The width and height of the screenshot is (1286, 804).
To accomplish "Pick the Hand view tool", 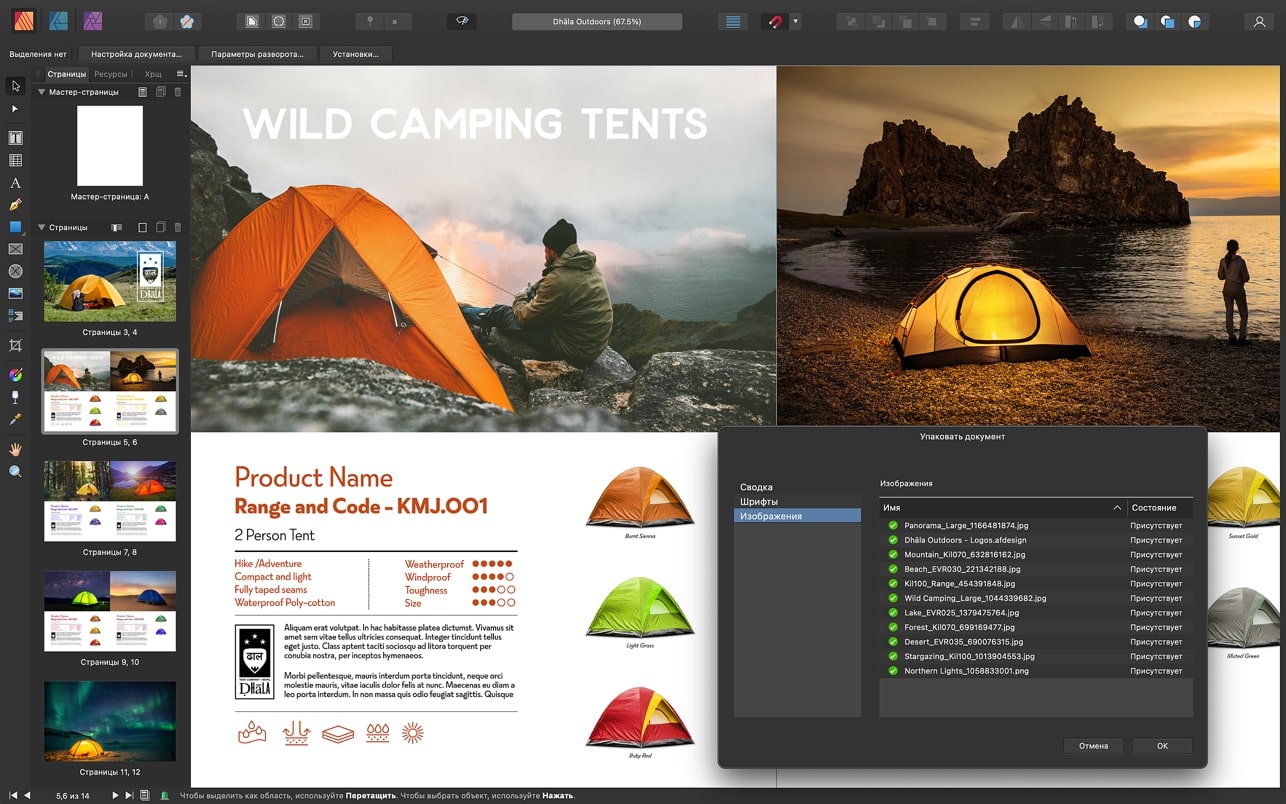I will pos(15,449).
